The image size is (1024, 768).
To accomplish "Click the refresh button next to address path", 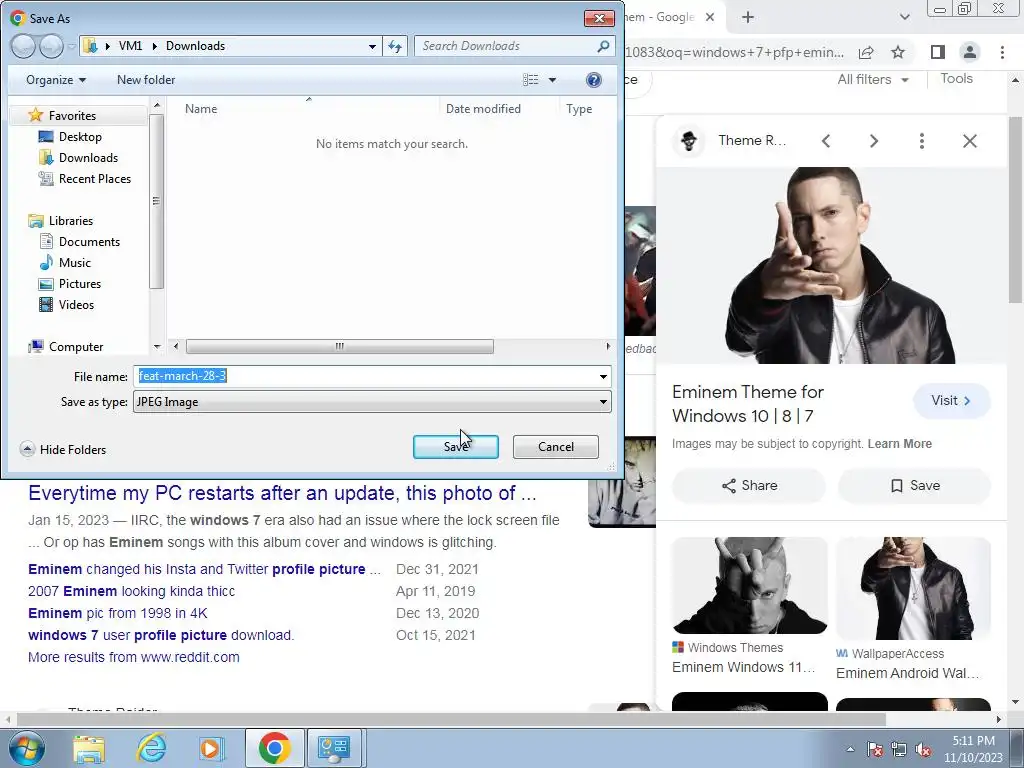I will (x=395, y=46).
